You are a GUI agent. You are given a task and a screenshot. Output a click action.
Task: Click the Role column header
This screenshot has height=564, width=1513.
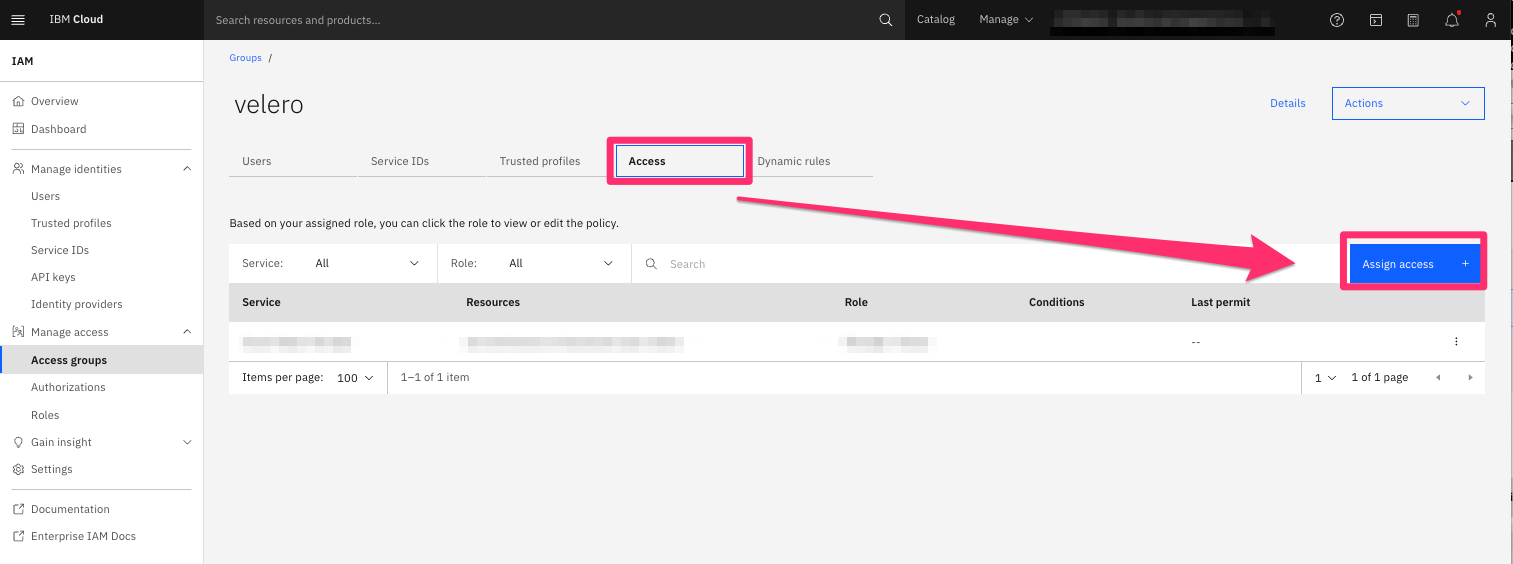(x=856, y=302)
